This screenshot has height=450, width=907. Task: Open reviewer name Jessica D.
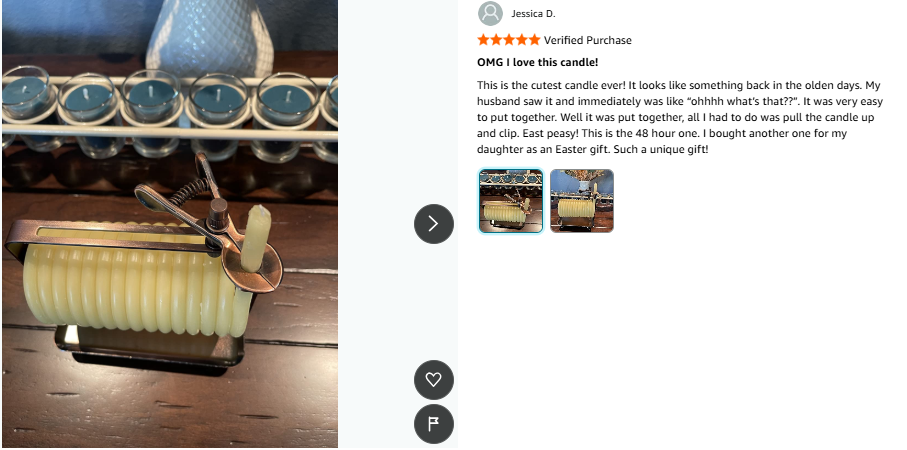tap(533, 14)
